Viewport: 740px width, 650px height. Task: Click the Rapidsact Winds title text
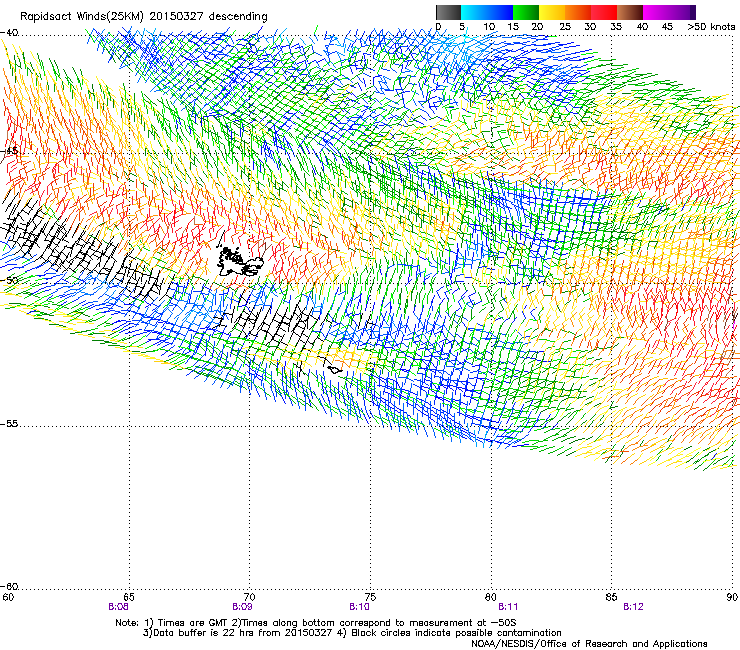click(x=143, y=17)
